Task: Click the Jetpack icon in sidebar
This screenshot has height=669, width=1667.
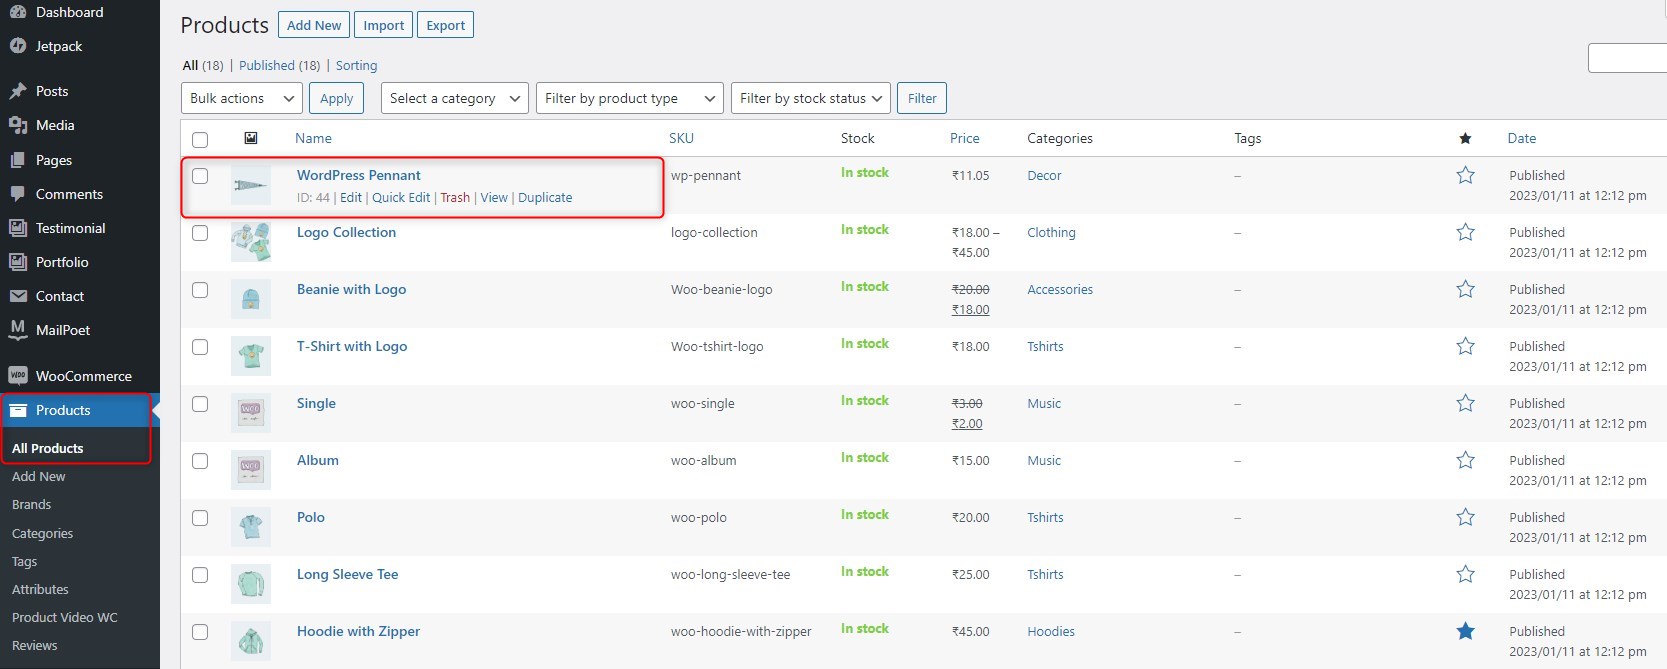Action: click(17, 46)
